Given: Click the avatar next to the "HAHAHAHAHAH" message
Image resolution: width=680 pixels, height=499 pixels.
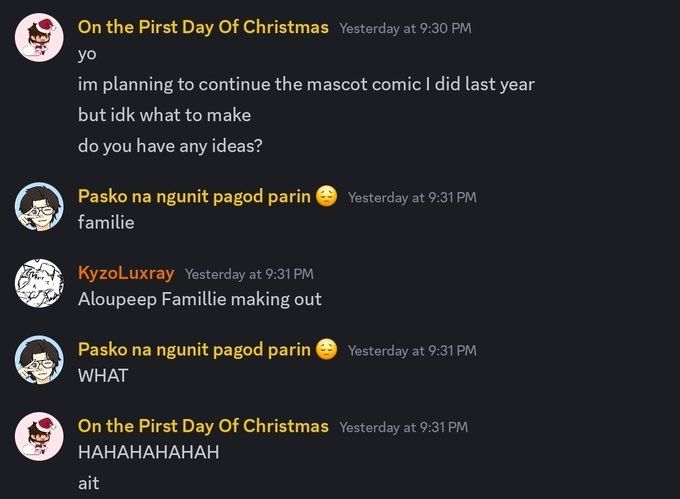Looking at the screenshot, I should [x=39, y=437].
